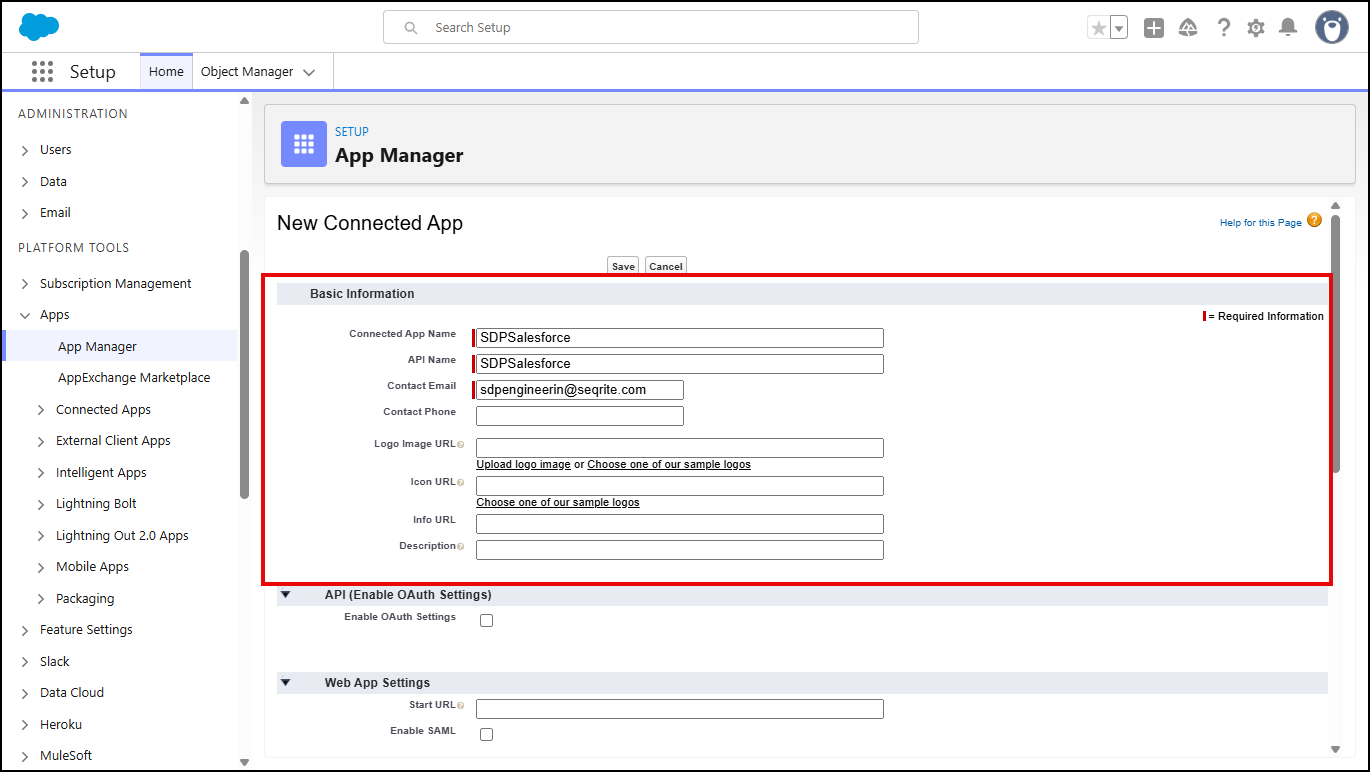Click the user avatar profile icon

point(1331,28)
